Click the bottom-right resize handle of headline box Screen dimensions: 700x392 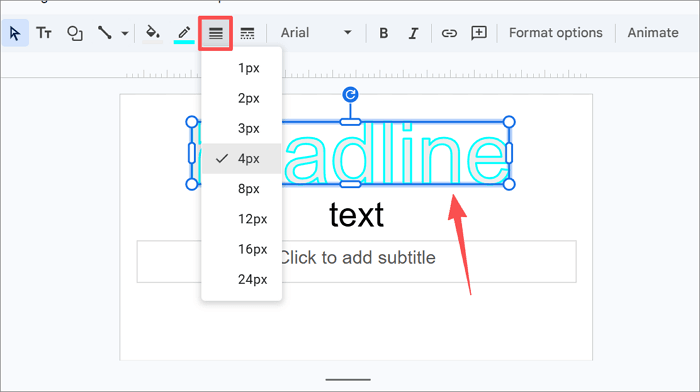[509, 184]
